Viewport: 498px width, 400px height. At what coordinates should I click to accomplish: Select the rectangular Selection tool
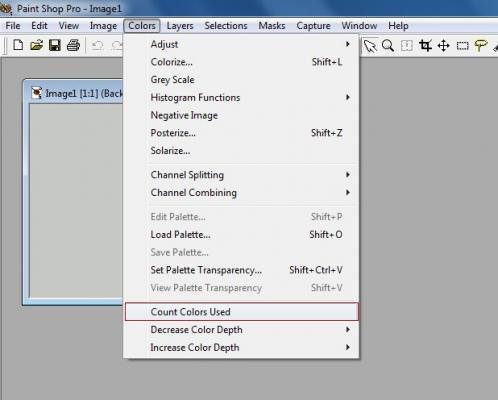point(462,46)
